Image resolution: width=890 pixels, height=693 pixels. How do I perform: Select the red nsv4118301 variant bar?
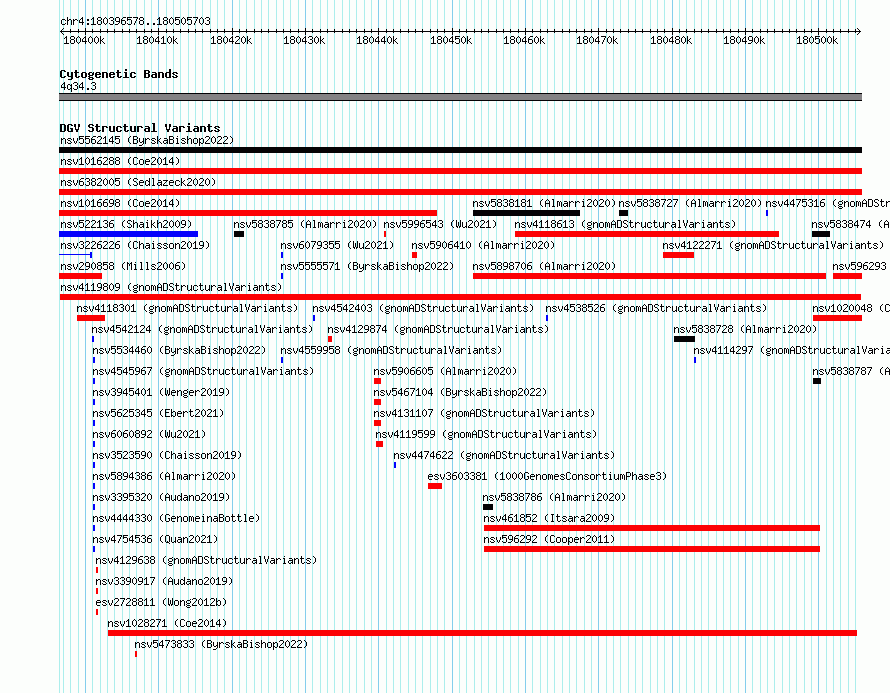tap(91, 318)
